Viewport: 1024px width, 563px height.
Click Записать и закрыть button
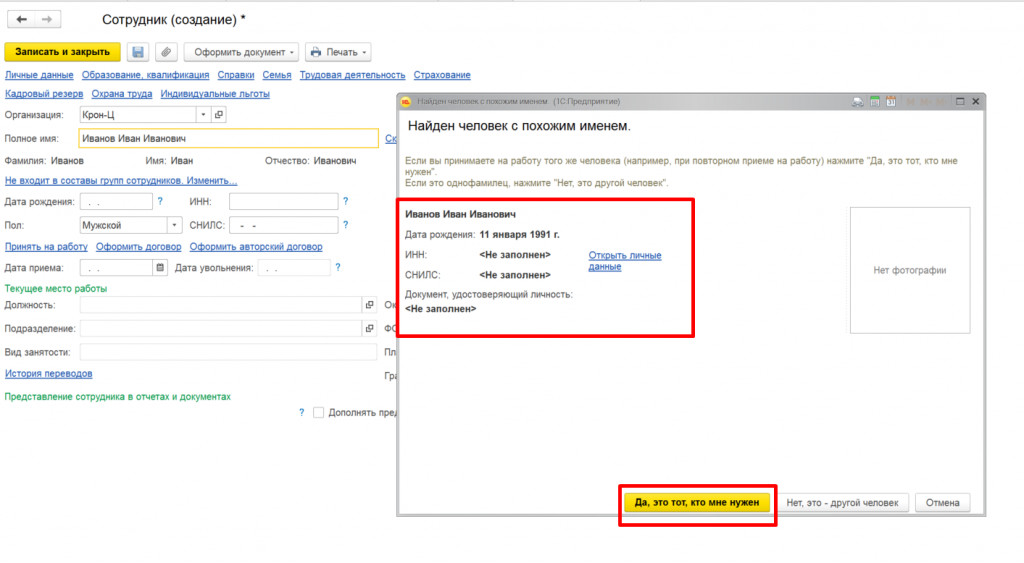point(63,52)
